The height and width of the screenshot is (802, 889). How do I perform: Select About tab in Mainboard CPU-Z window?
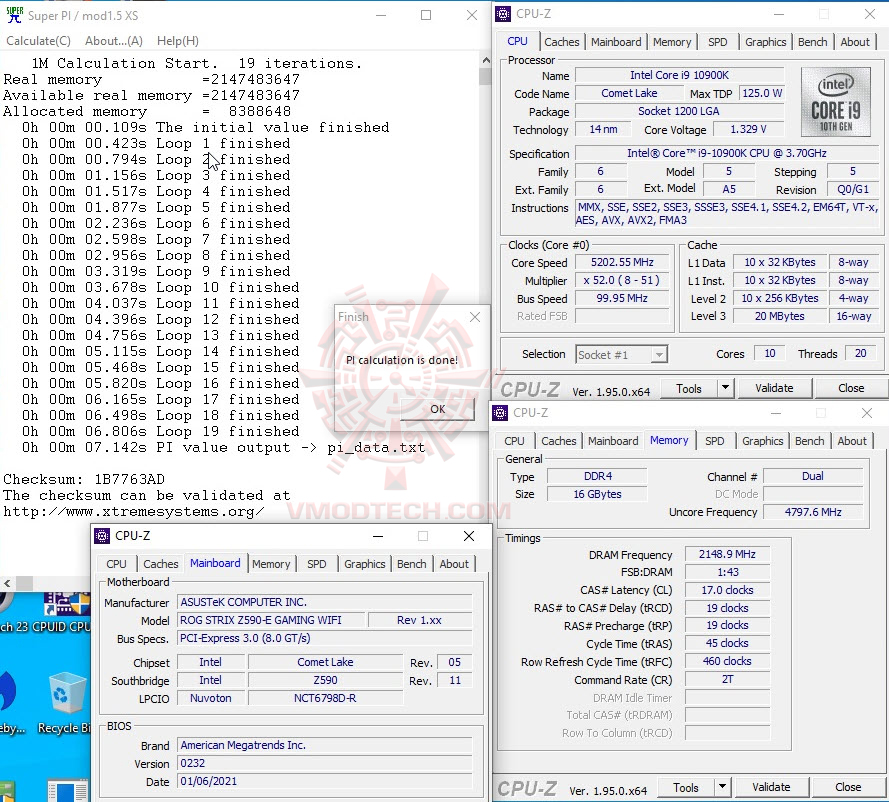(x=454, y=564)
